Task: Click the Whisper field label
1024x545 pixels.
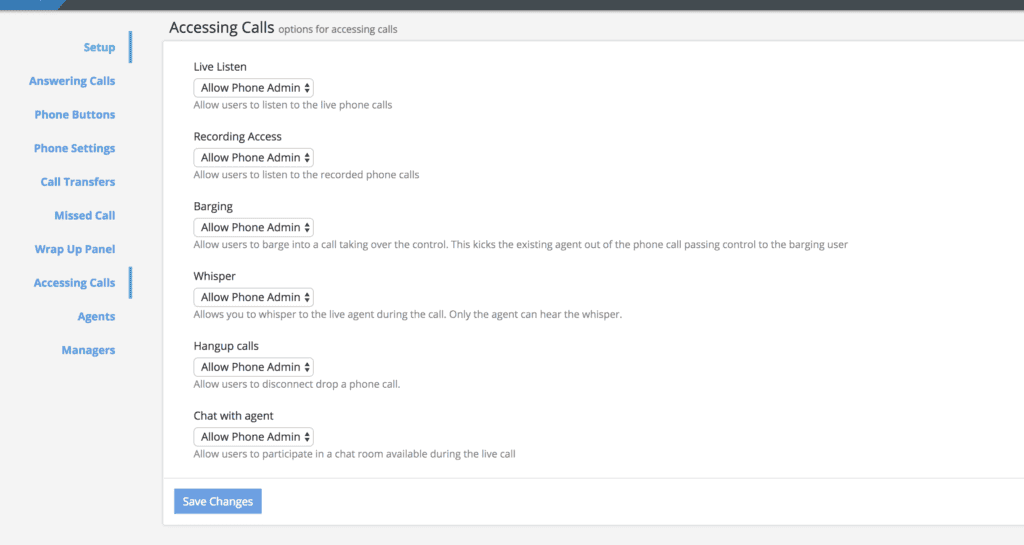Action: 214,276
